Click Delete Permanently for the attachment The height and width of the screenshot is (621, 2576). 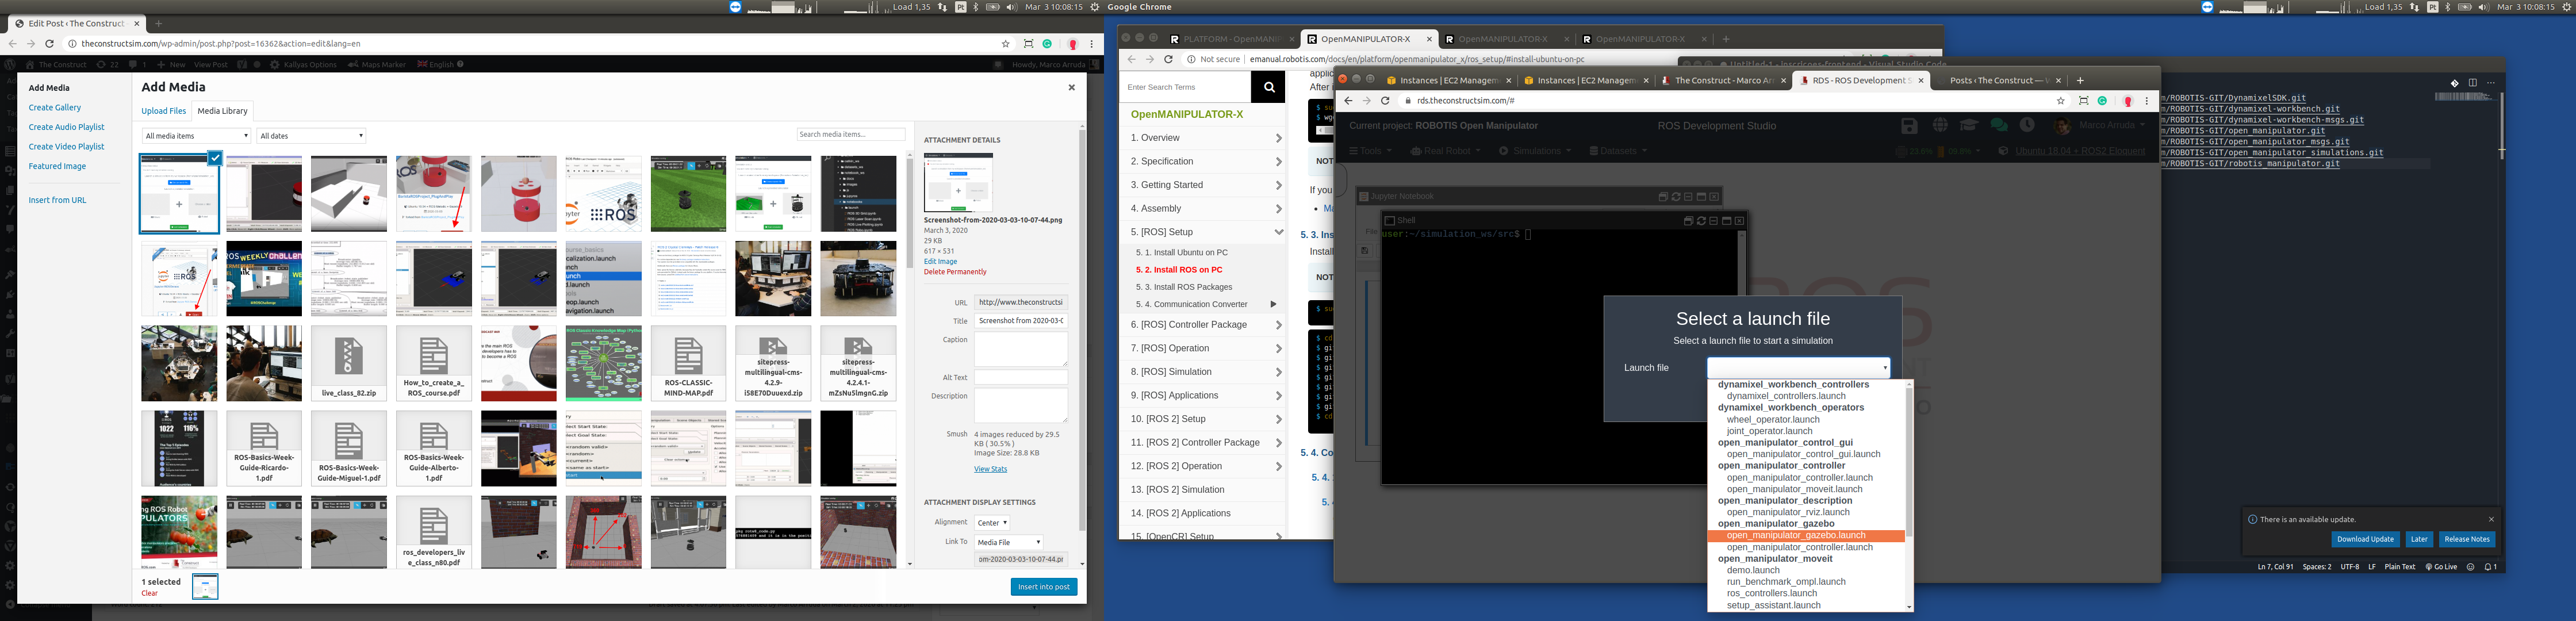(x=955, y=272)
